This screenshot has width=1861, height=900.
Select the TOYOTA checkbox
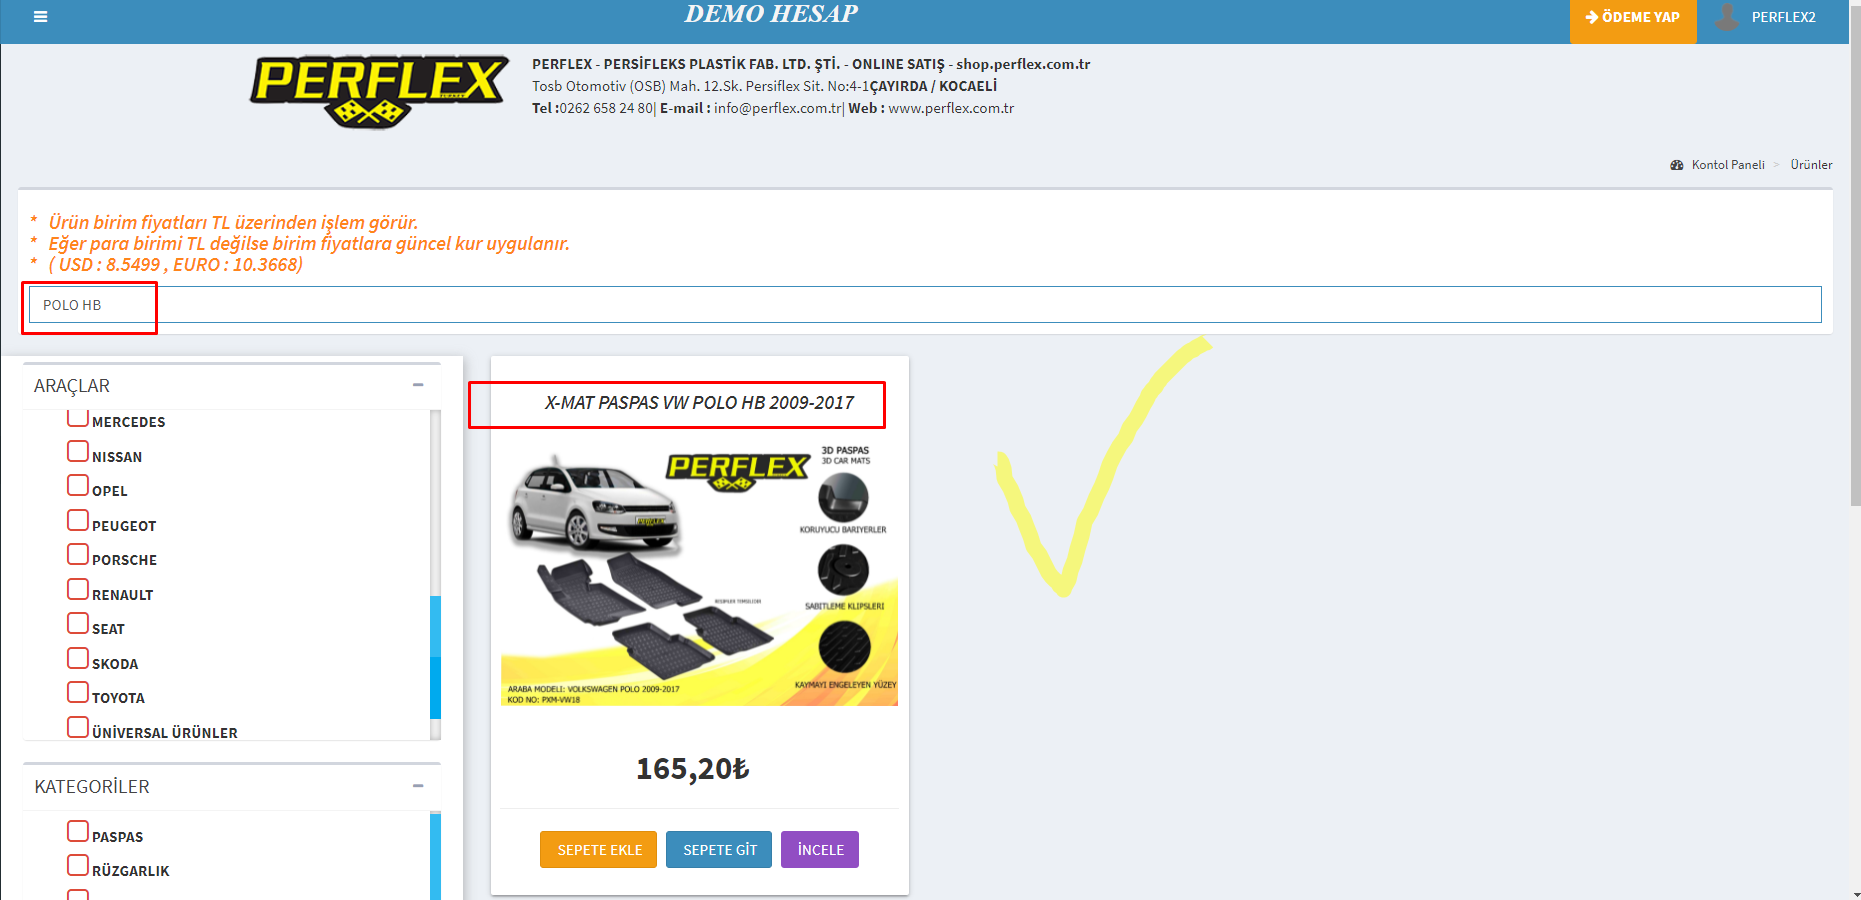[x=78, y=692]
